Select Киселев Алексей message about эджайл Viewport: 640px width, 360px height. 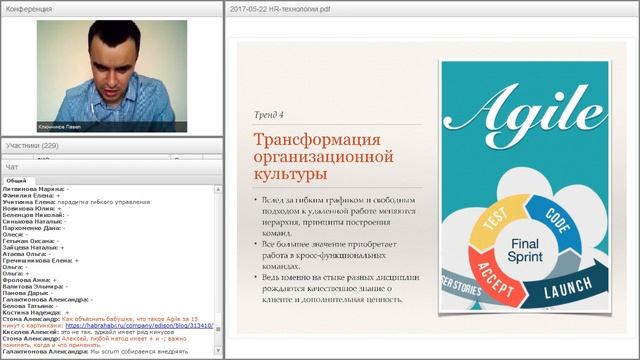[88, 332]
